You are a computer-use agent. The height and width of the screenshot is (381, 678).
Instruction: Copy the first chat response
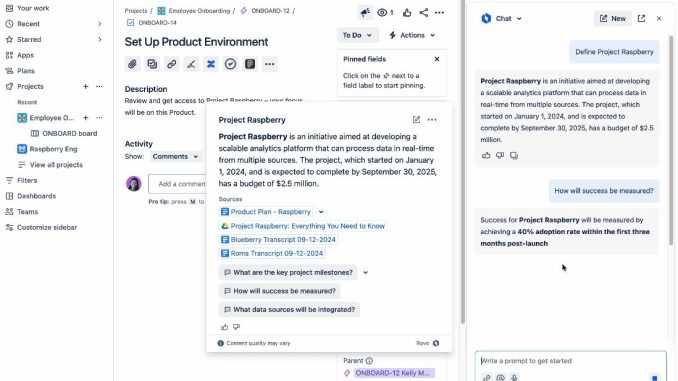[x=514, y=155]
